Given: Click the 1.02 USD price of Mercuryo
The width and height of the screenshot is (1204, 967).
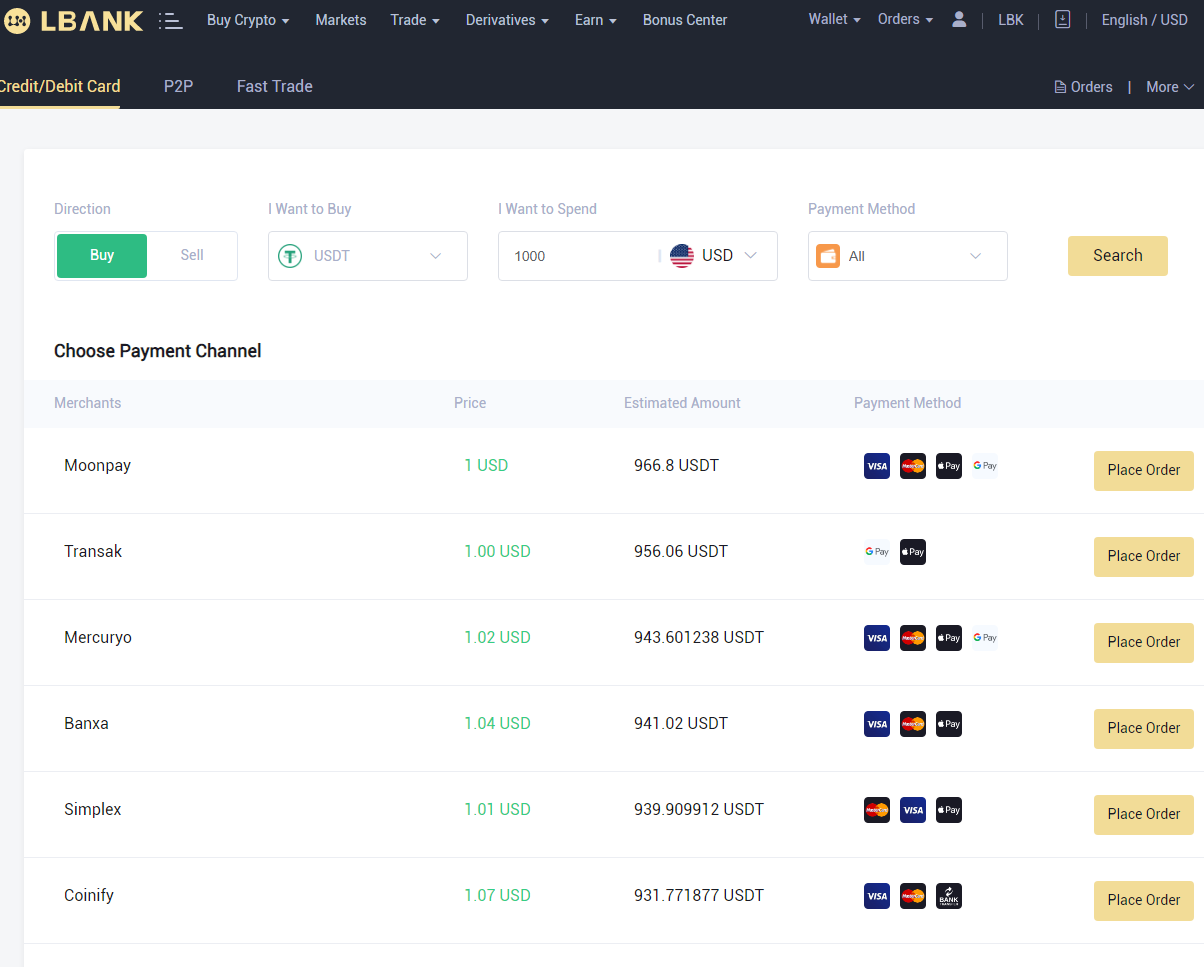Looking at the screenshot, I should click(x=497, y=637).
